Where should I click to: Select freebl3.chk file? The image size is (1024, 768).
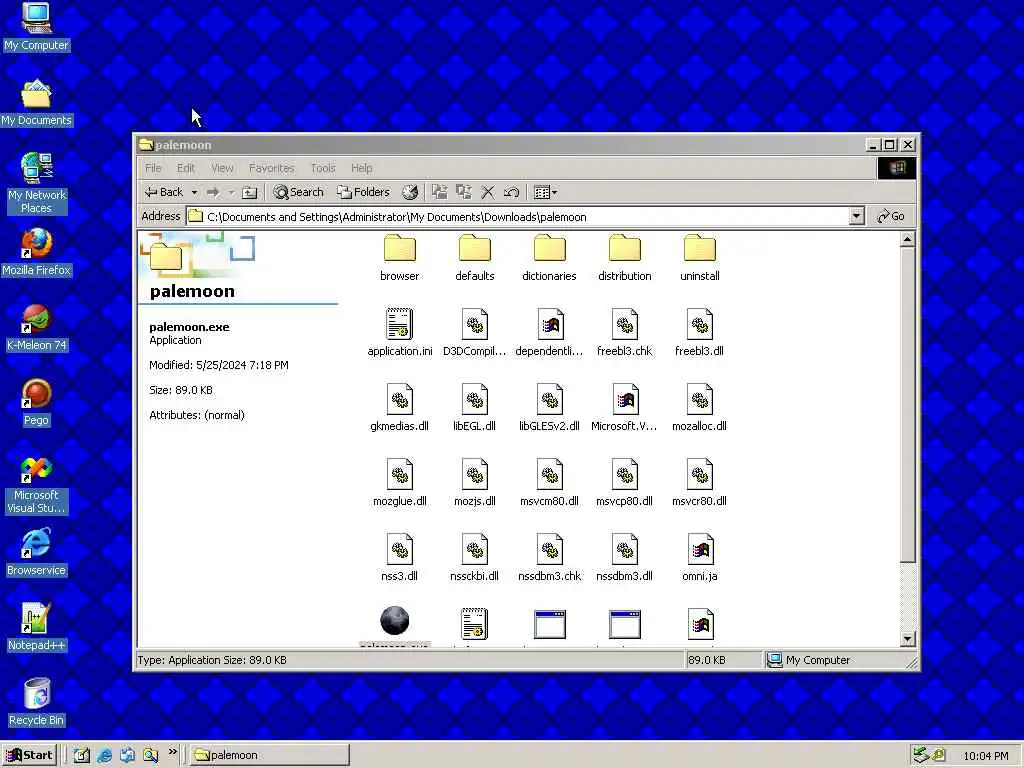pyautogui.click(x=624, y=332)
